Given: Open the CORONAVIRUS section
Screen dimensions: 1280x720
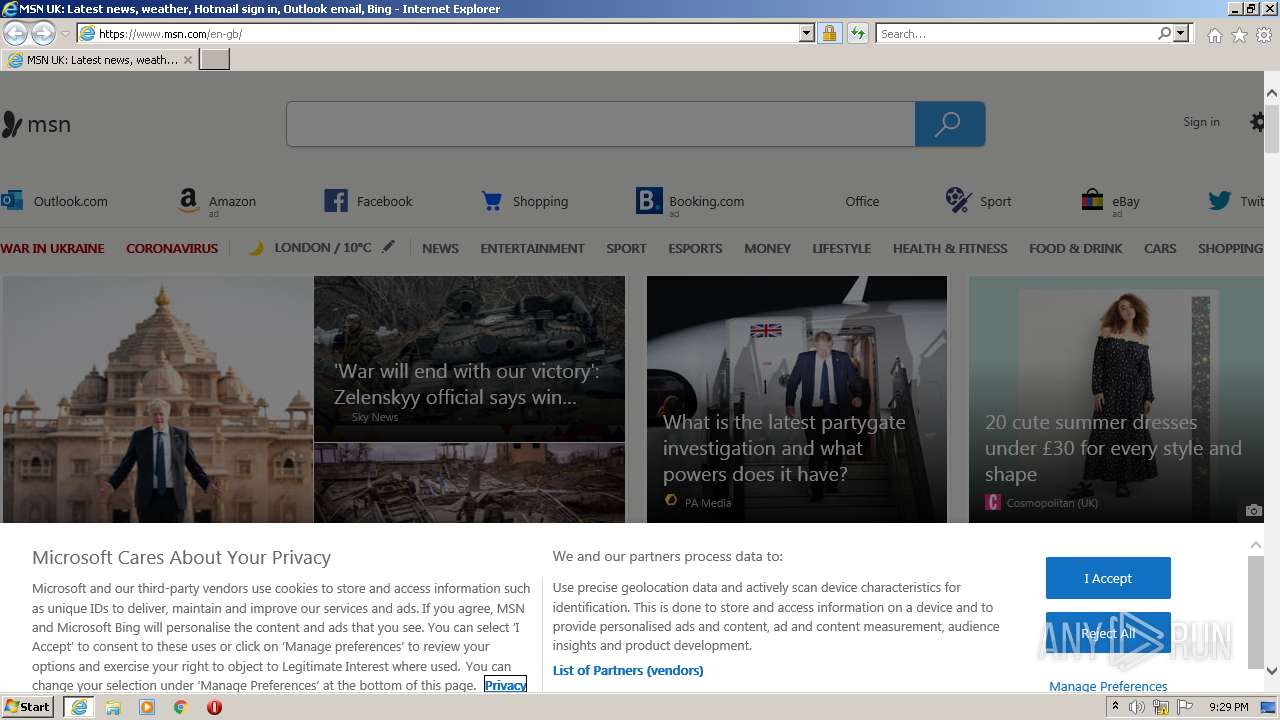Looking at the screenshot, I should click(x=172, y=248).
